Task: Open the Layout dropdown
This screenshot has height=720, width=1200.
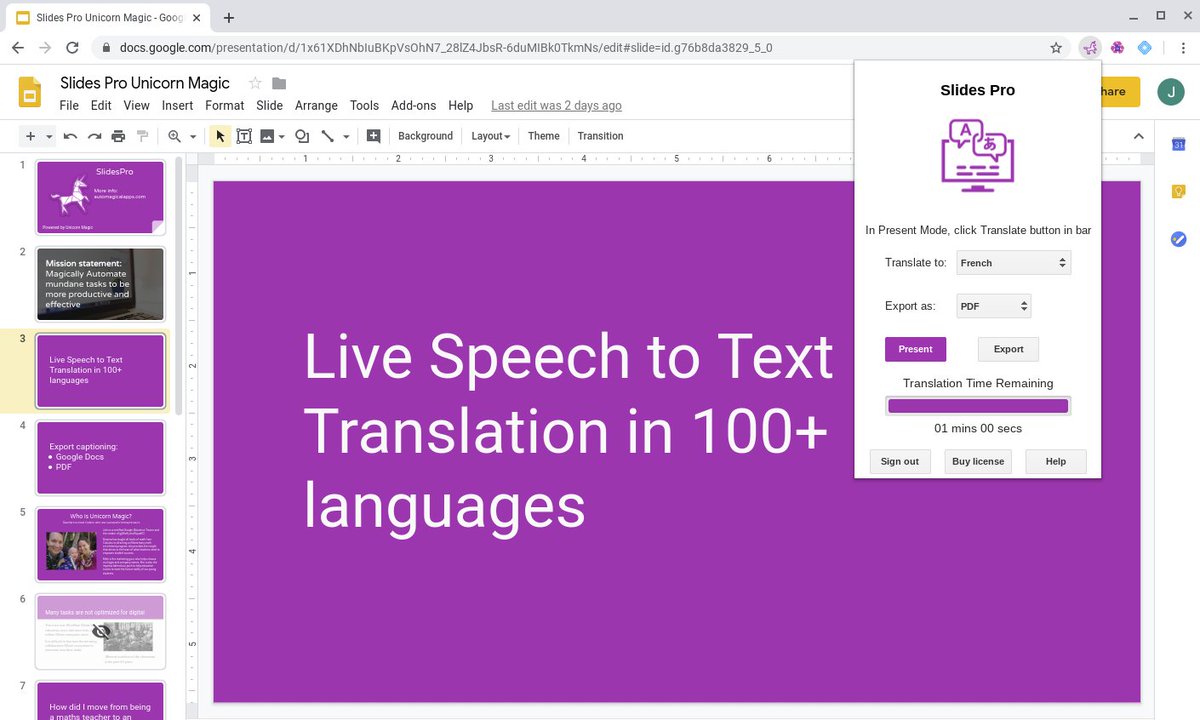Action: coord(491,136)
